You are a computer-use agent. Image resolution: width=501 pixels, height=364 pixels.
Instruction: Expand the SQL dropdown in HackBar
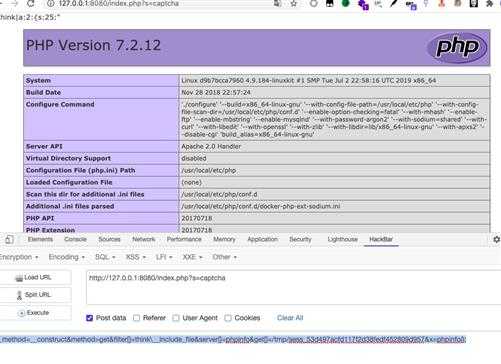pos(105,257)
